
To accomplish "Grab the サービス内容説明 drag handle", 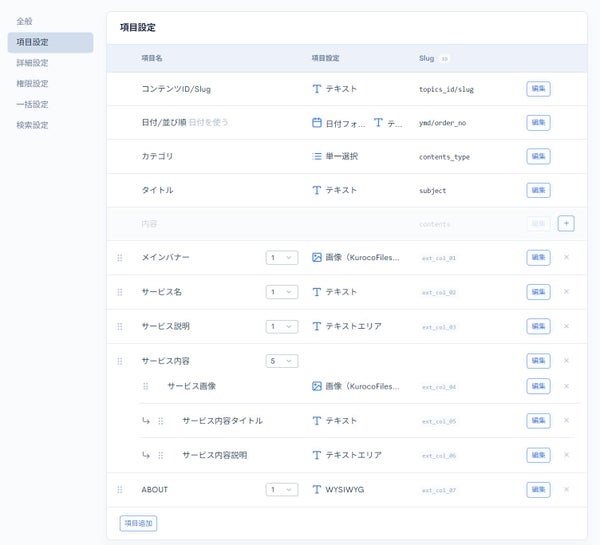I will (x=161, y=455).
